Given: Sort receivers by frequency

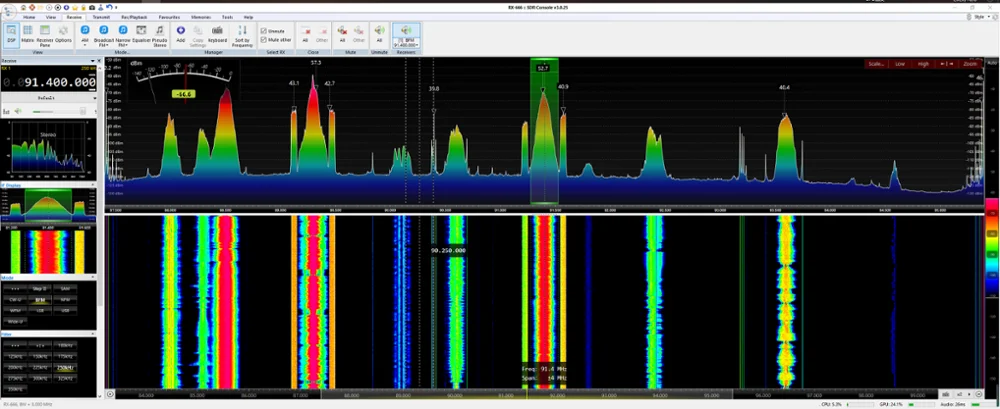Looking at the screenshot, I should click(243, 34).
